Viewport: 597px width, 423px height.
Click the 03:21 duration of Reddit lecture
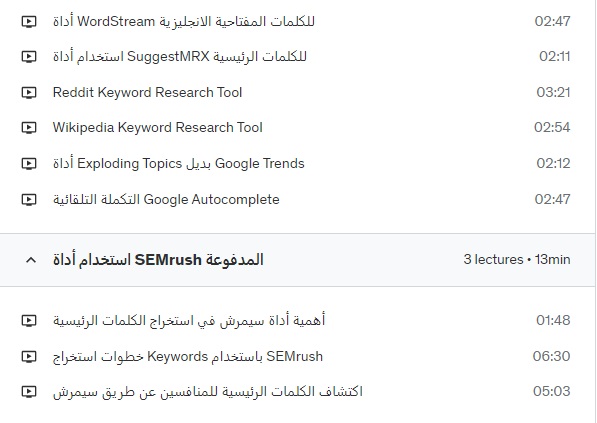[x=553, y=93]
